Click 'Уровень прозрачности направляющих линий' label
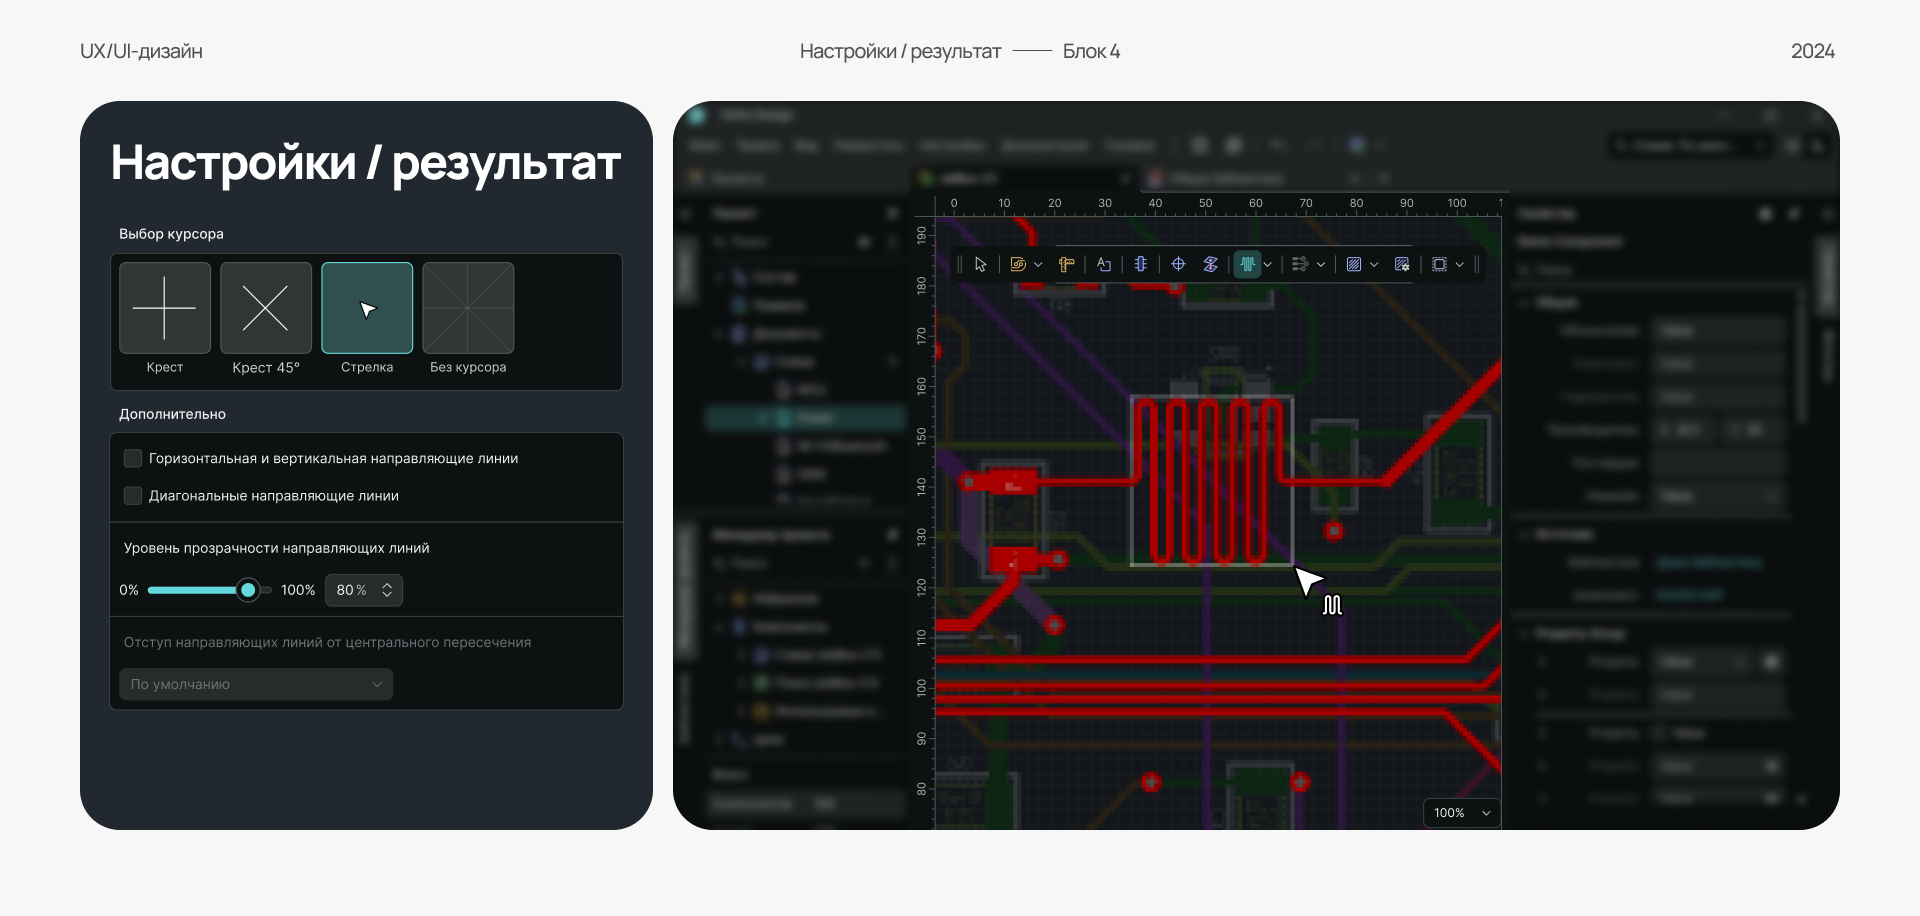This screenshot has width=1920, height=916. 277,548
